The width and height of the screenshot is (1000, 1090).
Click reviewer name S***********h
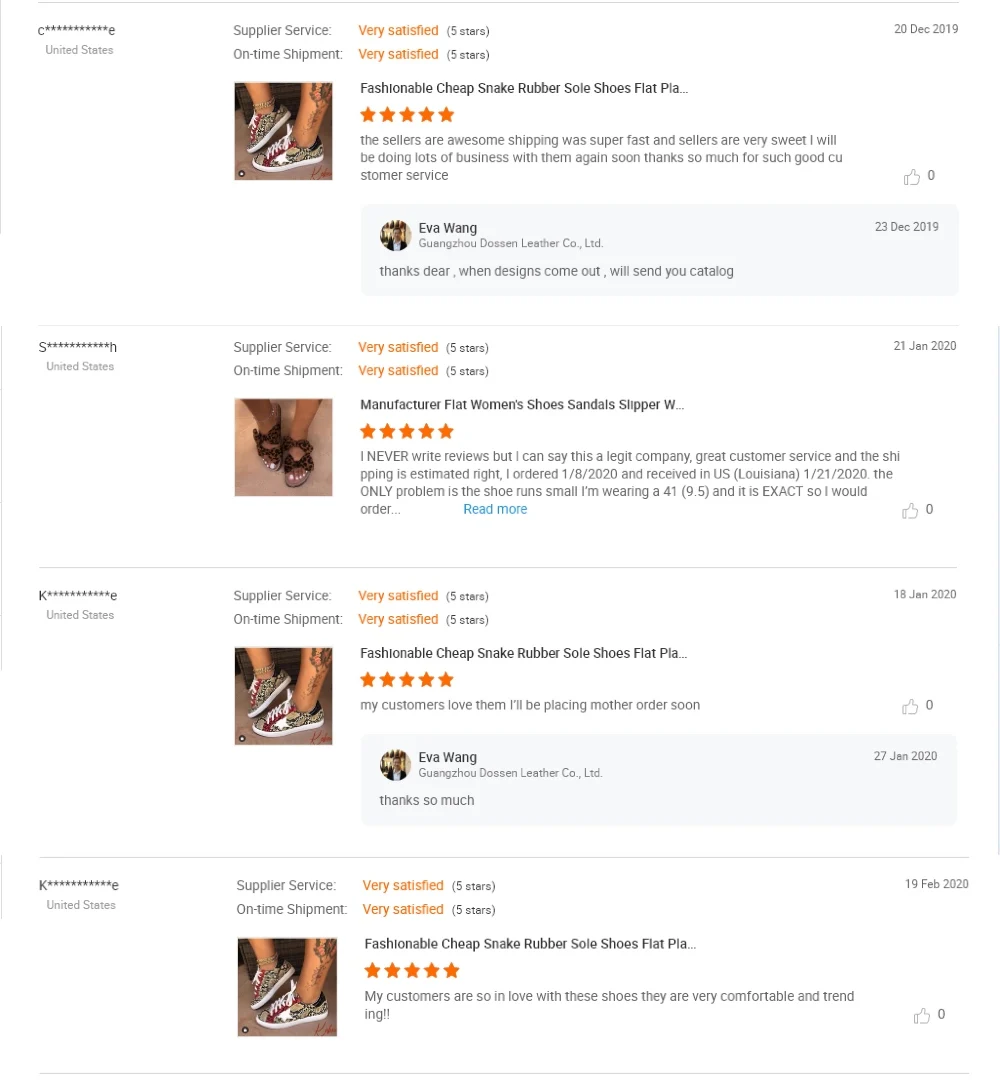point(78,348)
